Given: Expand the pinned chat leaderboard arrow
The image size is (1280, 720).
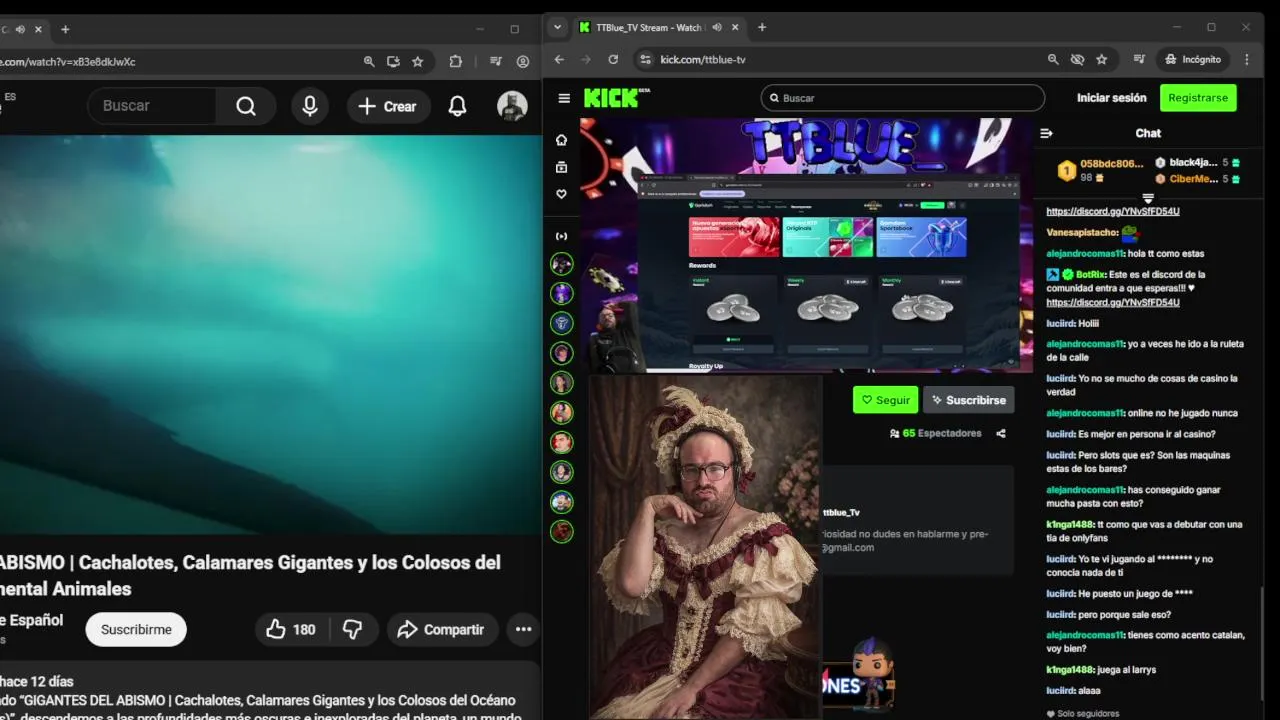Looking at the screenshot, I should point(1148,198).
